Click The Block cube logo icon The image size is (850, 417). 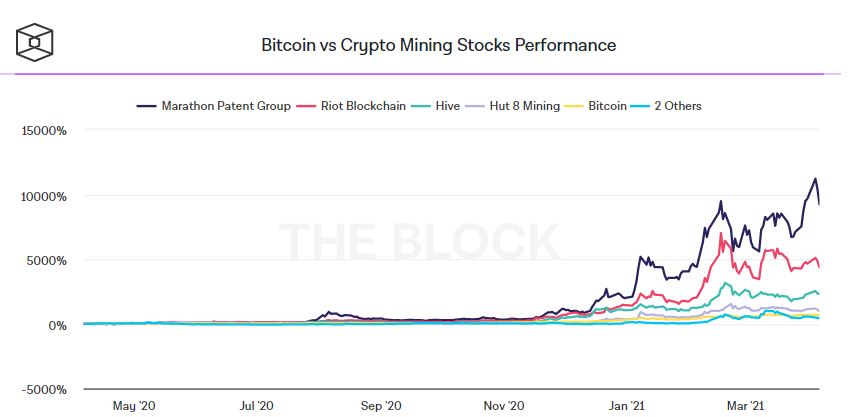[34, 41]
